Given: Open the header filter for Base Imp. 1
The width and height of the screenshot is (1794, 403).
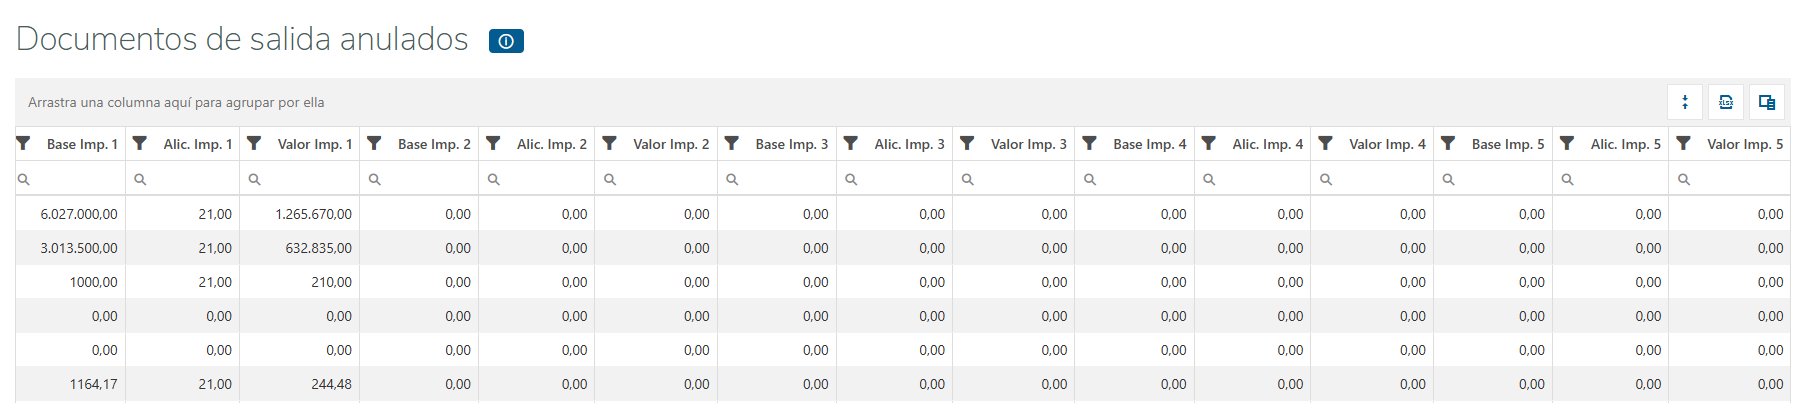Looking at the screenshot, I should (x=24, y=144).
